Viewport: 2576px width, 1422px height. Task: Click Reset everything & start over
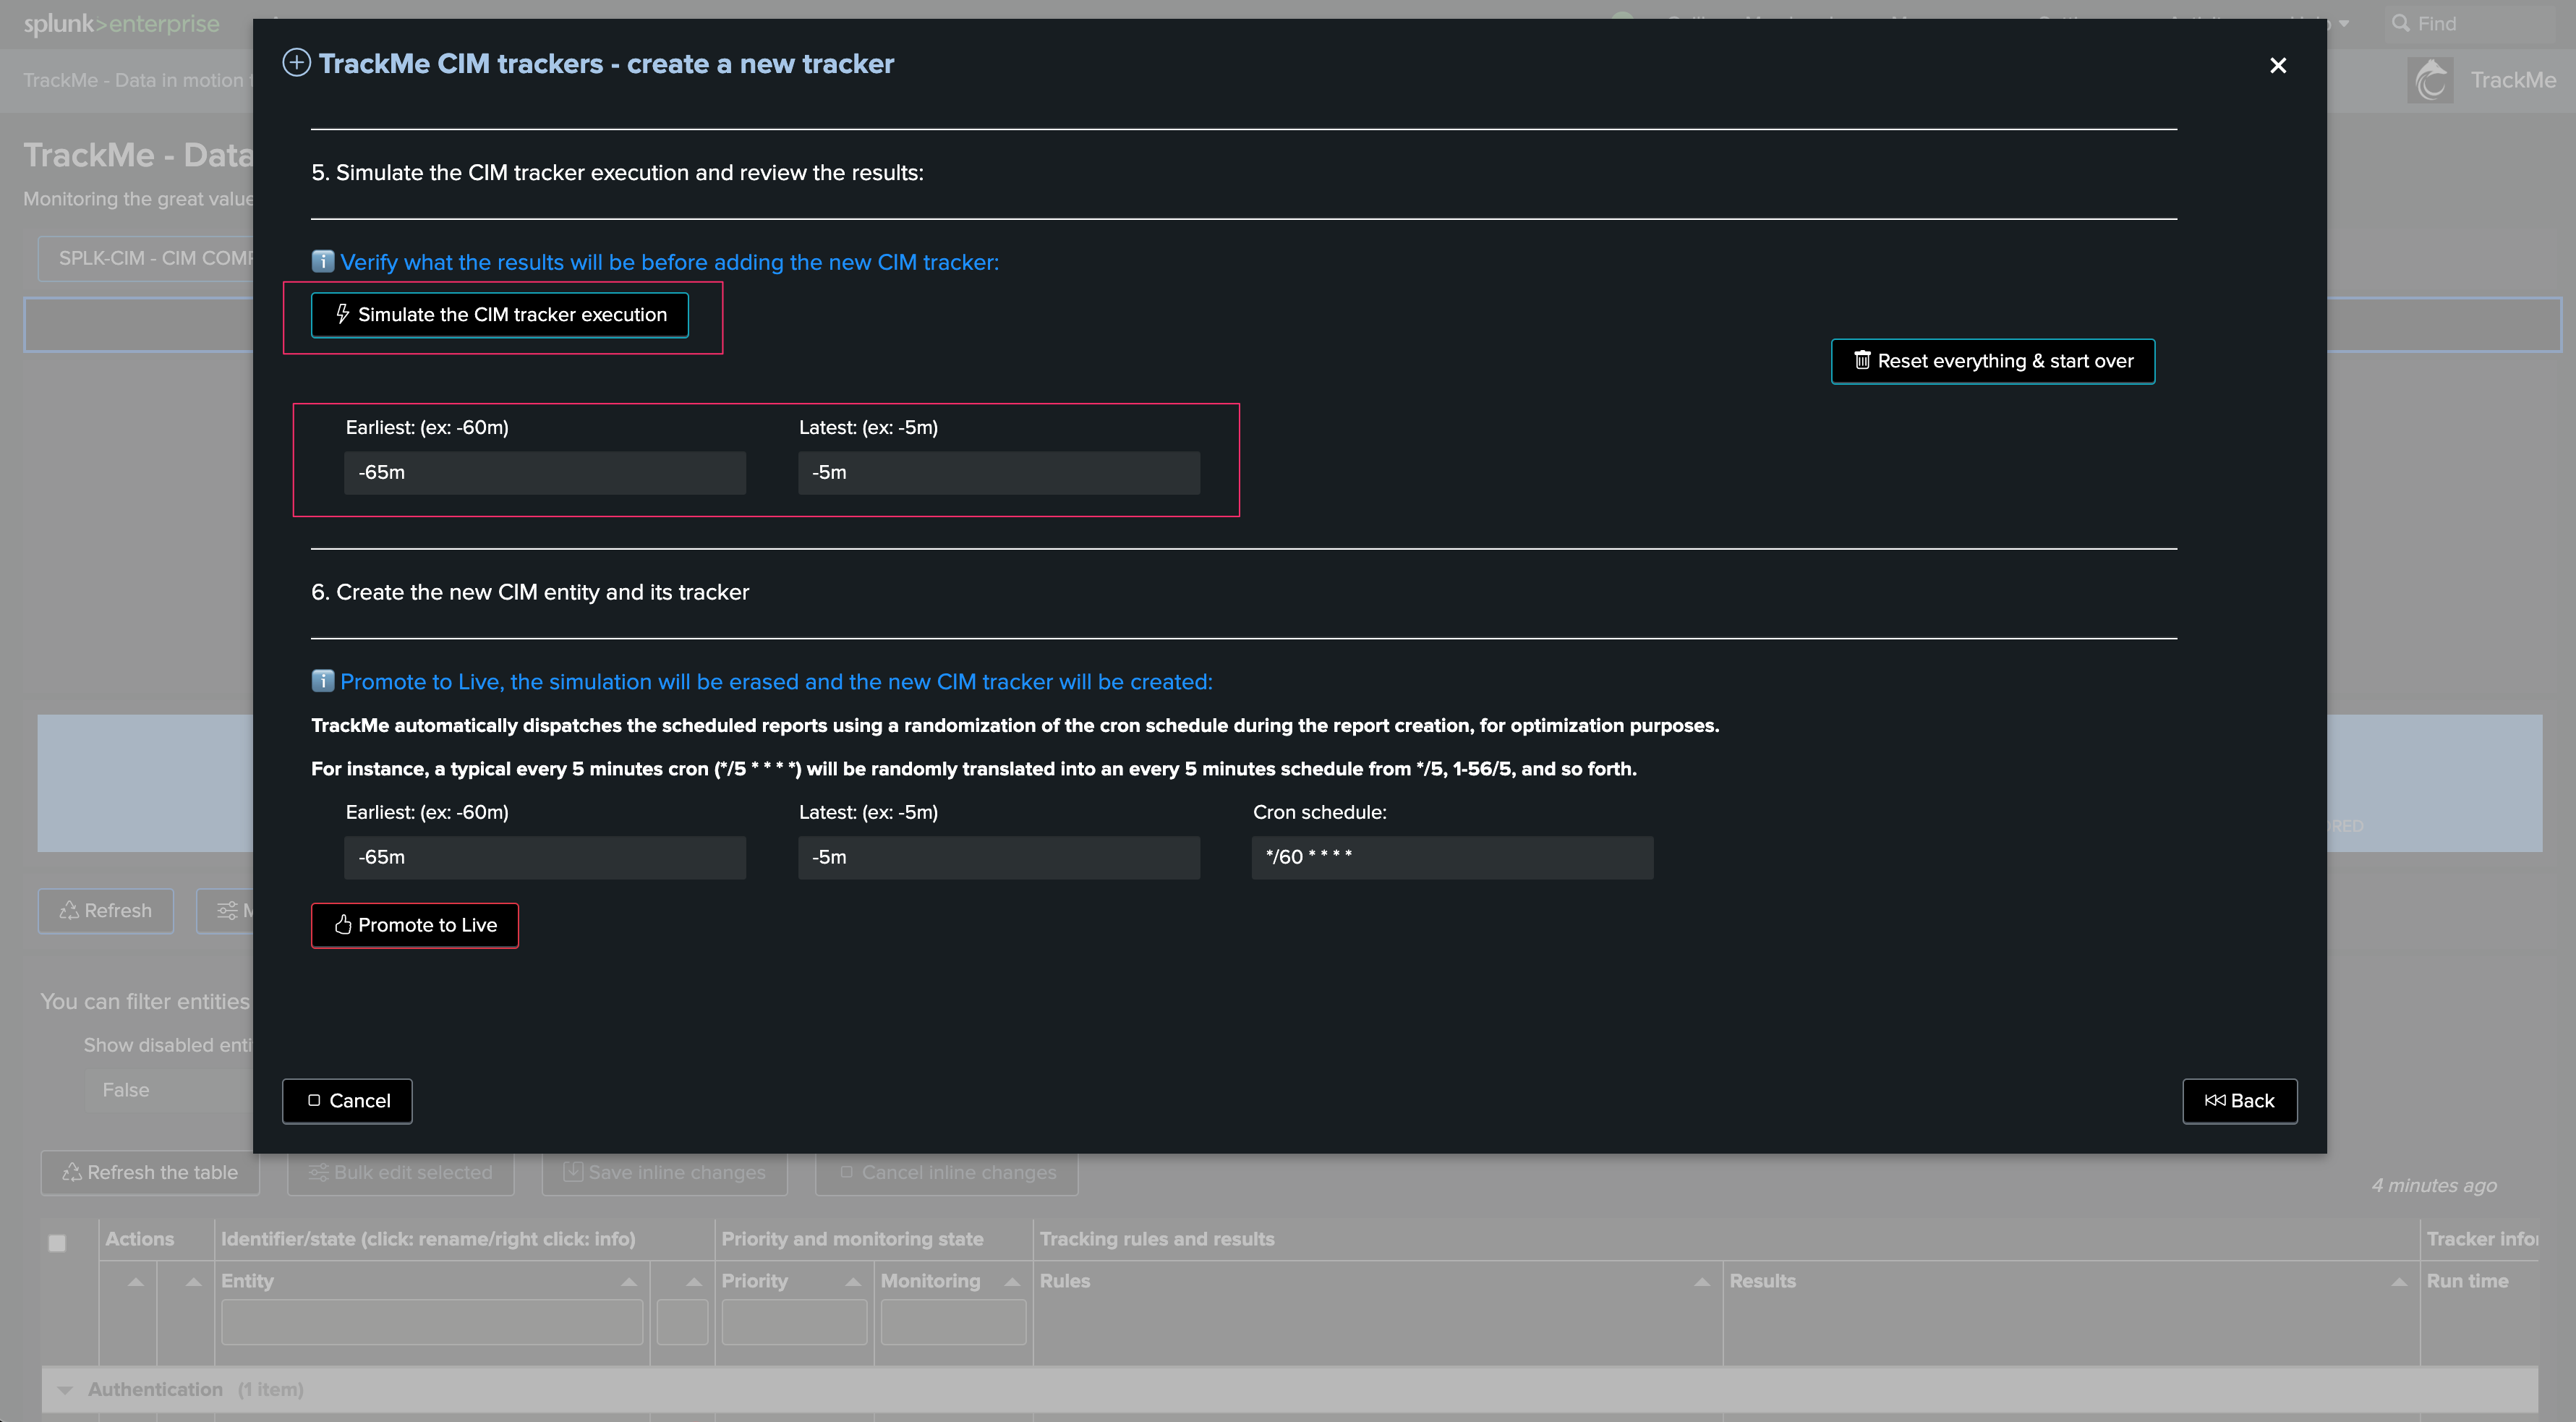[x=1992, y=361]
